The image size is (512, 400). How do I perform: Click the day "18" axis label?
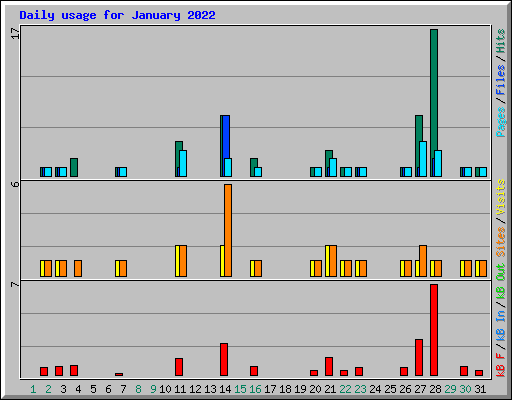coord(285,389)
